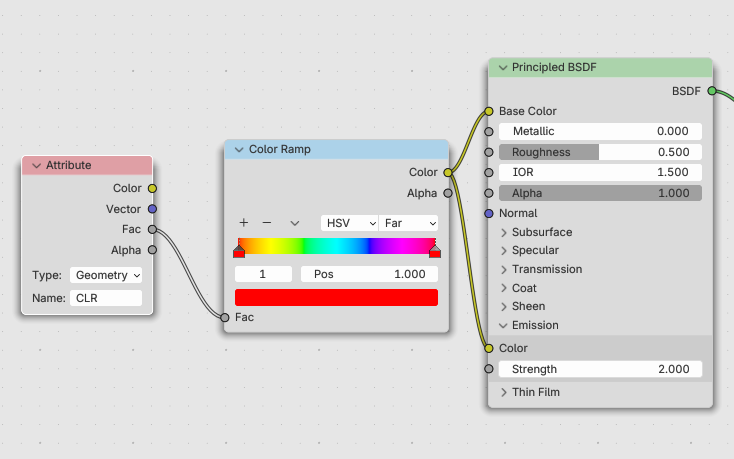Select the Principled BSDF node title
734x459 pixels.
(x=554, y=67)
